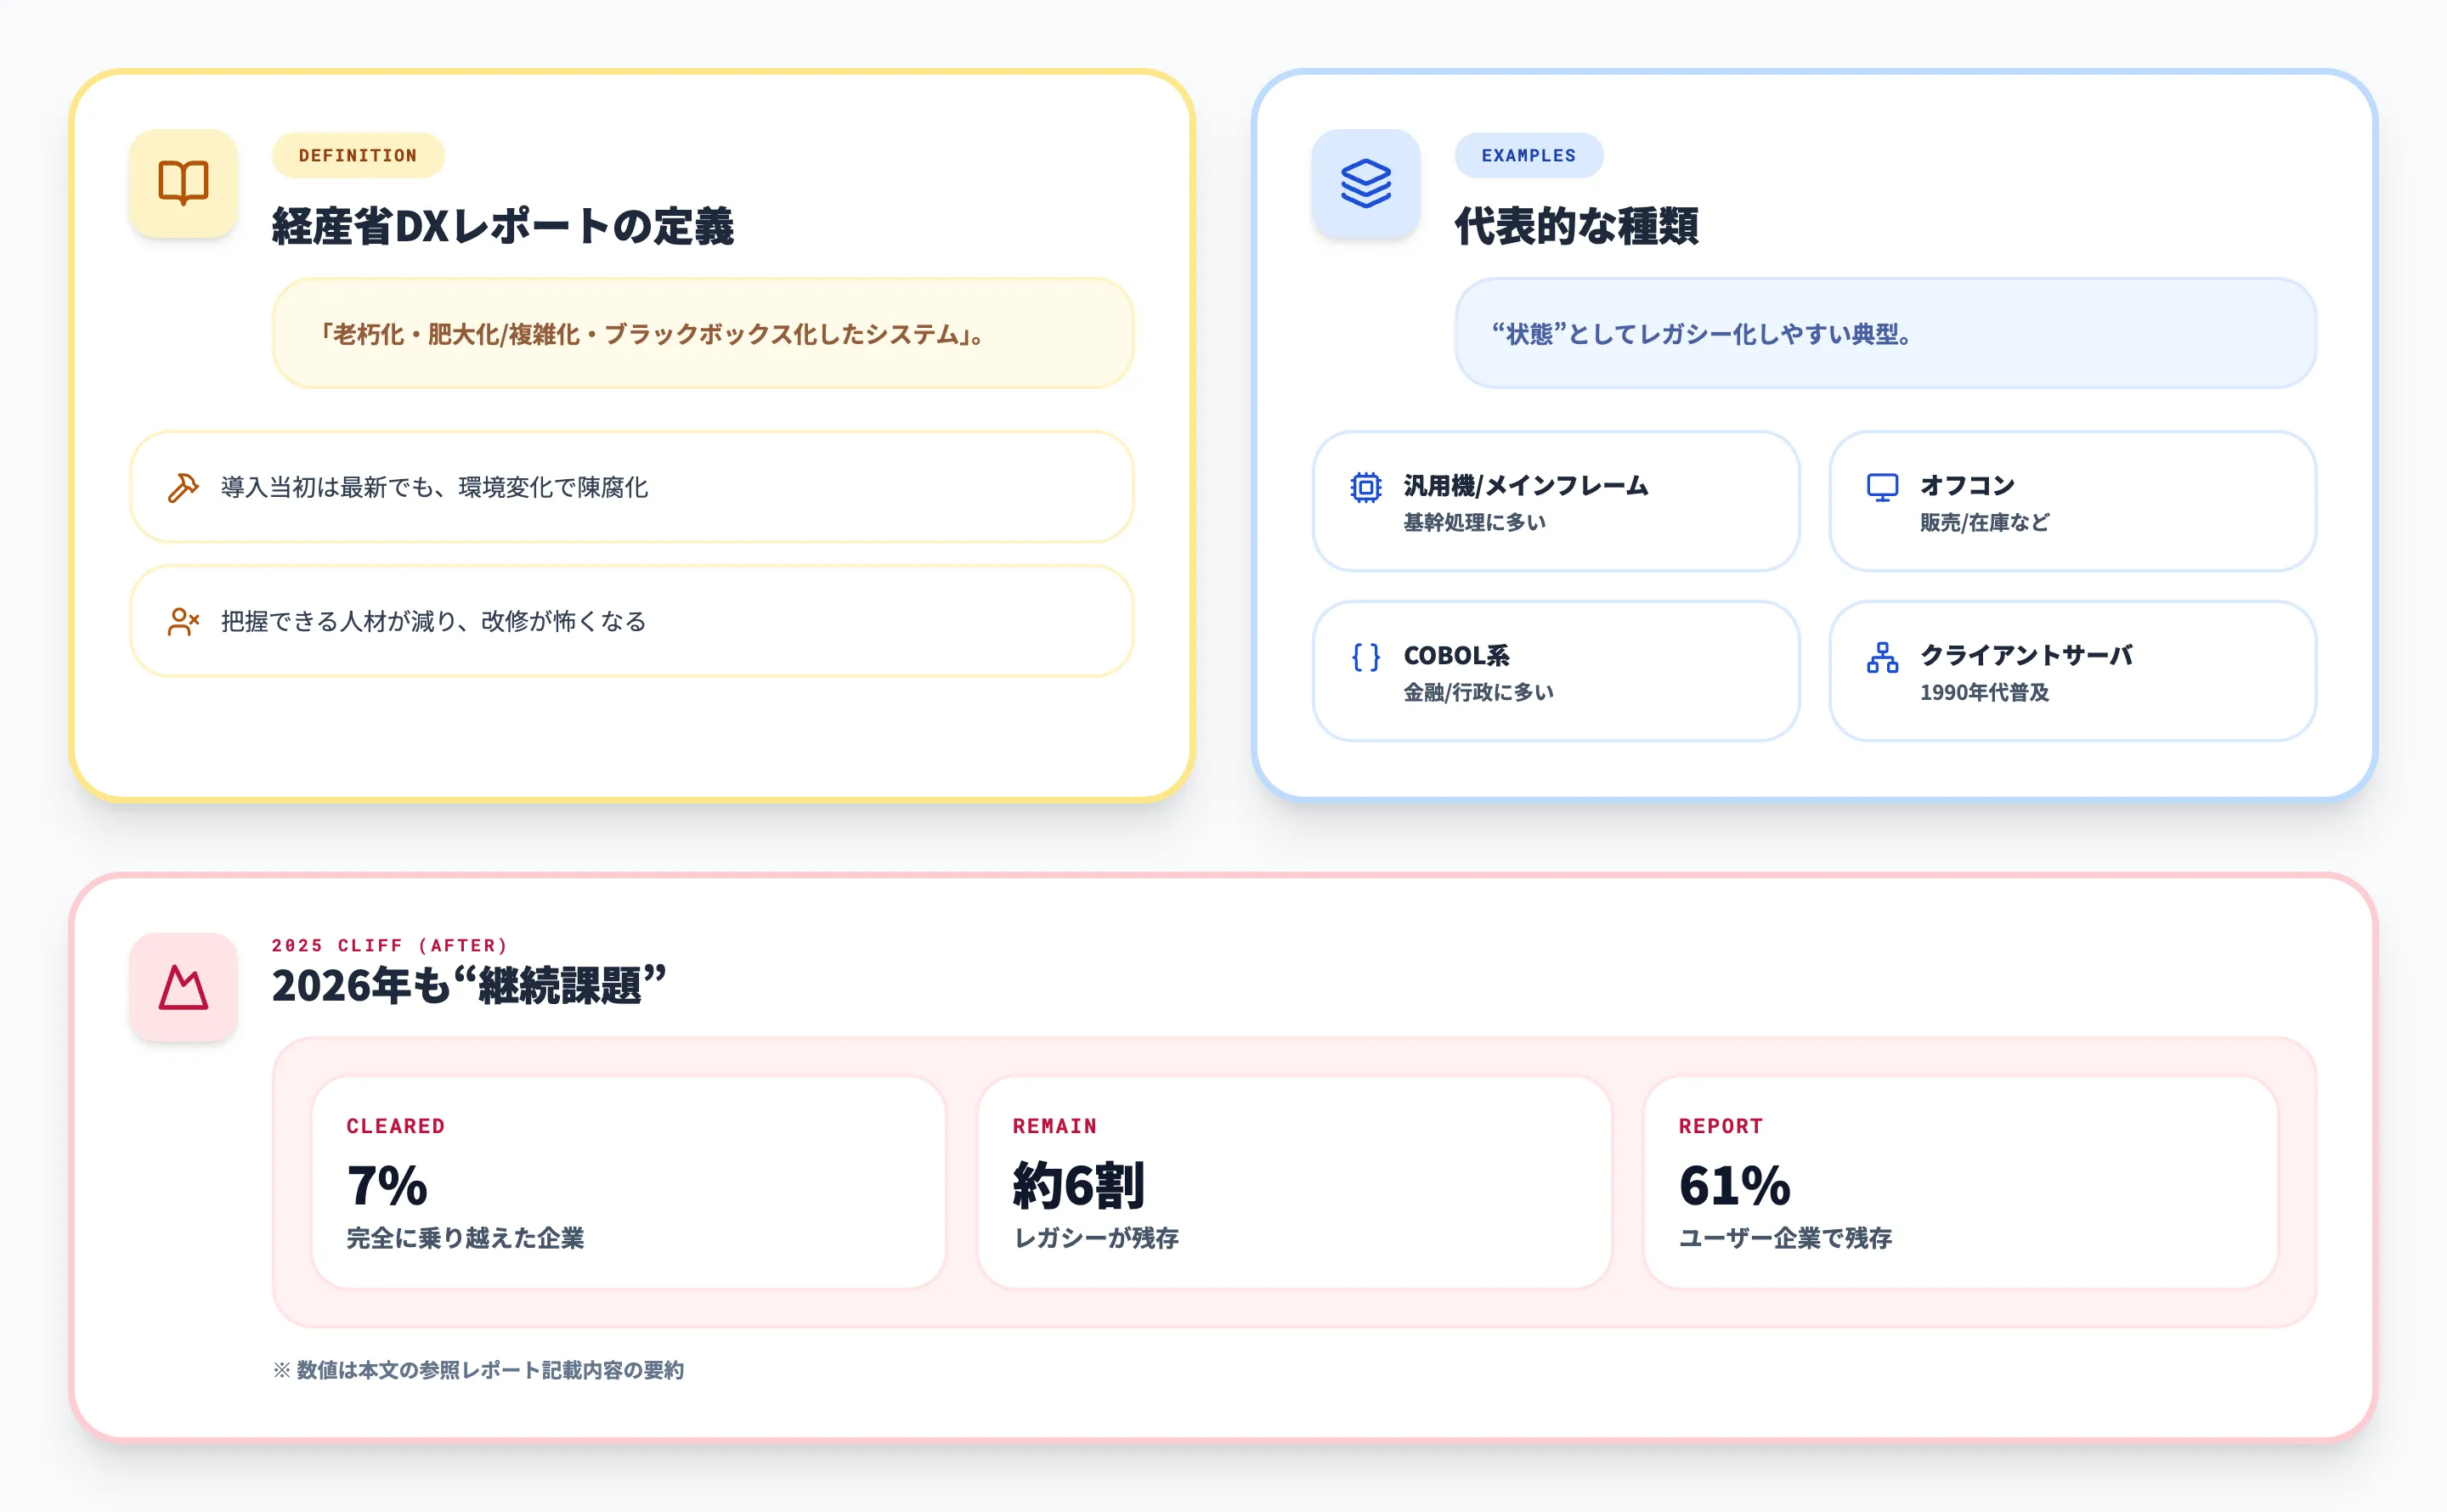The image size is (2447, 1512).
Task: Click the person-x icon on the personnel row
Action: click(184, 622)
